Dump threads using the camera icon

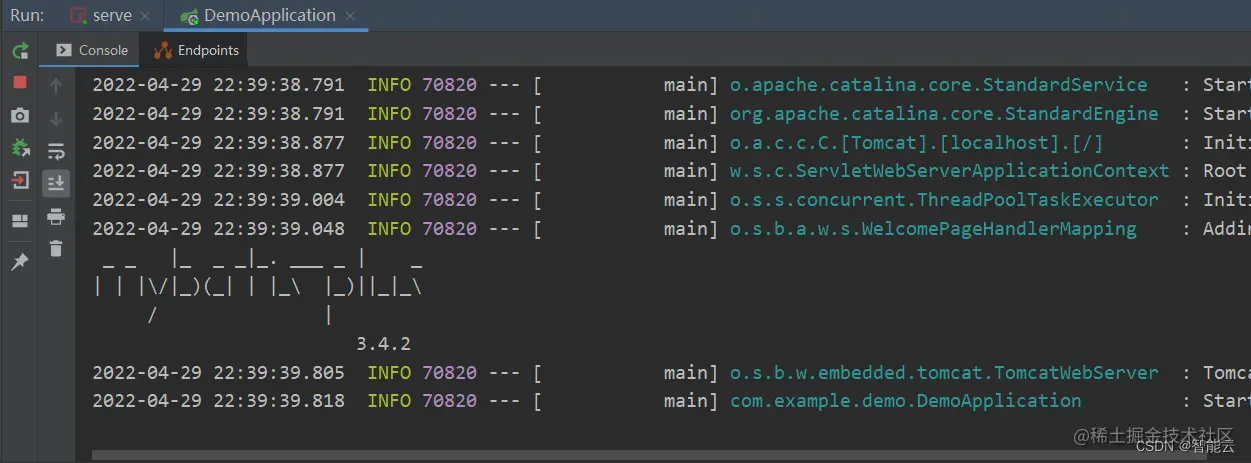click(20, 116)
